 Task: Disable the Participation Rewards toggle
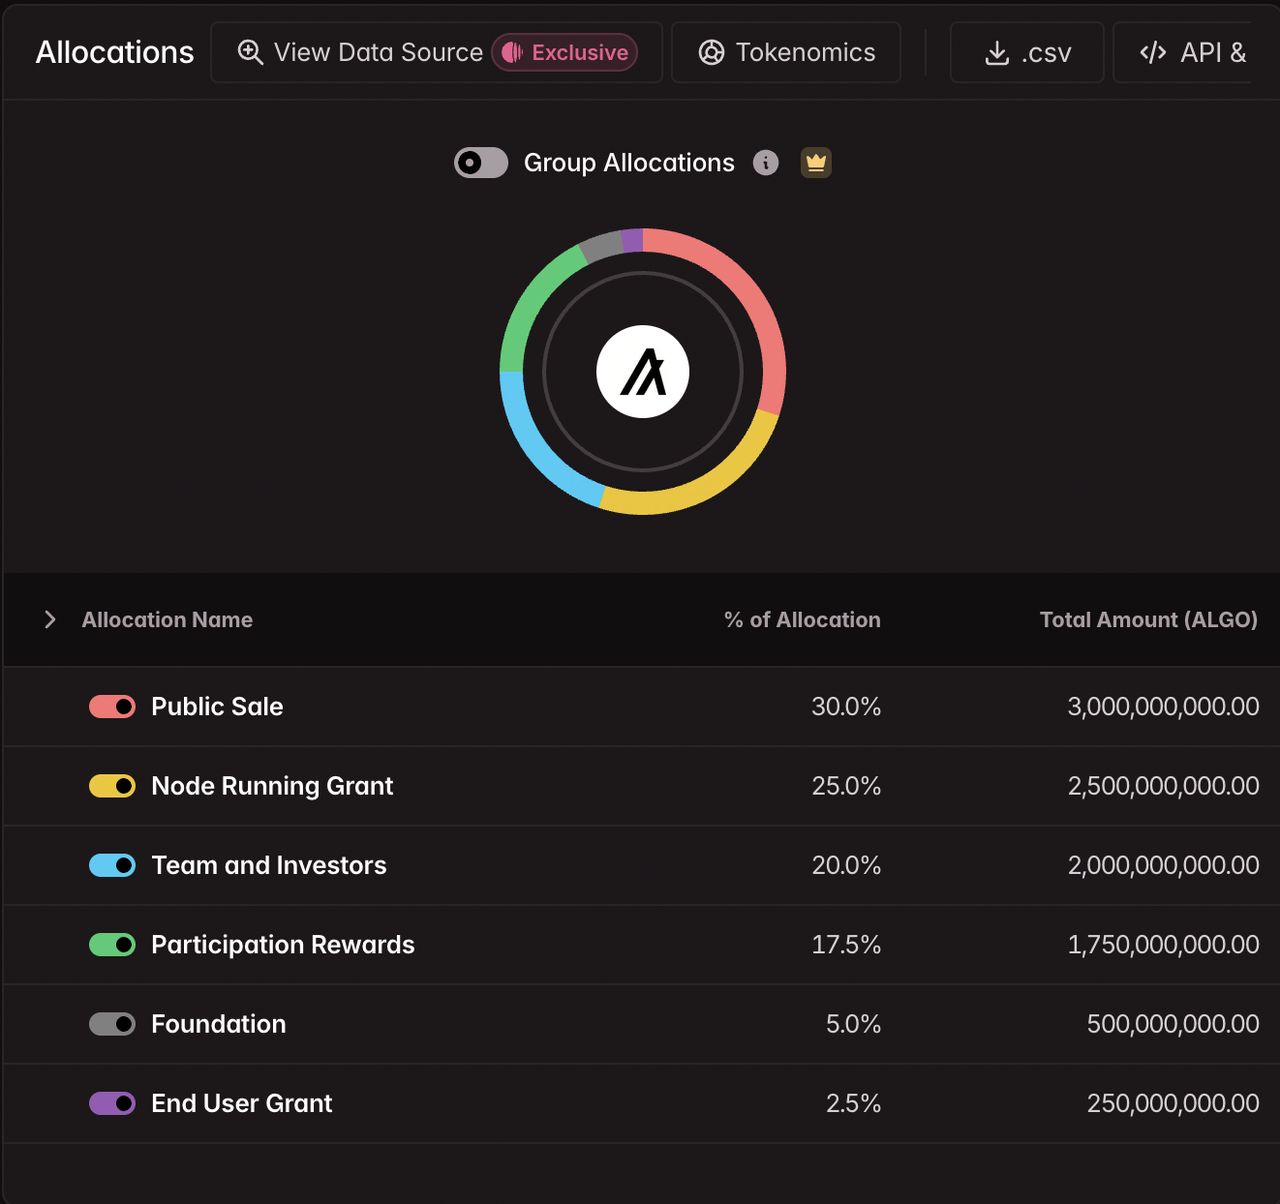click(x=112, y=945)
